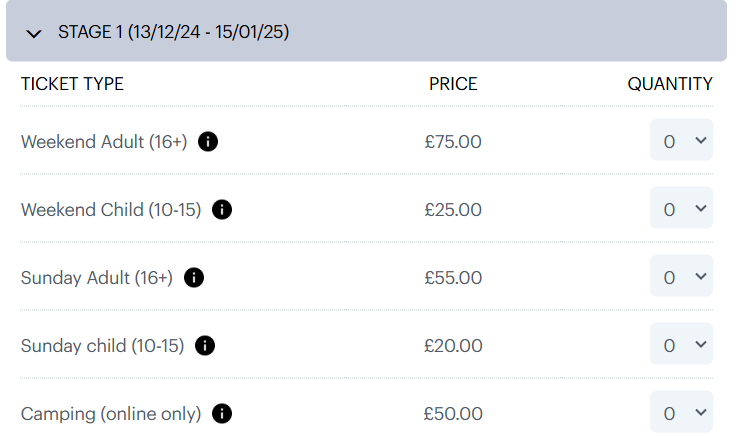Click the £75.00 price
The image size is (756, 436).
tap(453, 142)
